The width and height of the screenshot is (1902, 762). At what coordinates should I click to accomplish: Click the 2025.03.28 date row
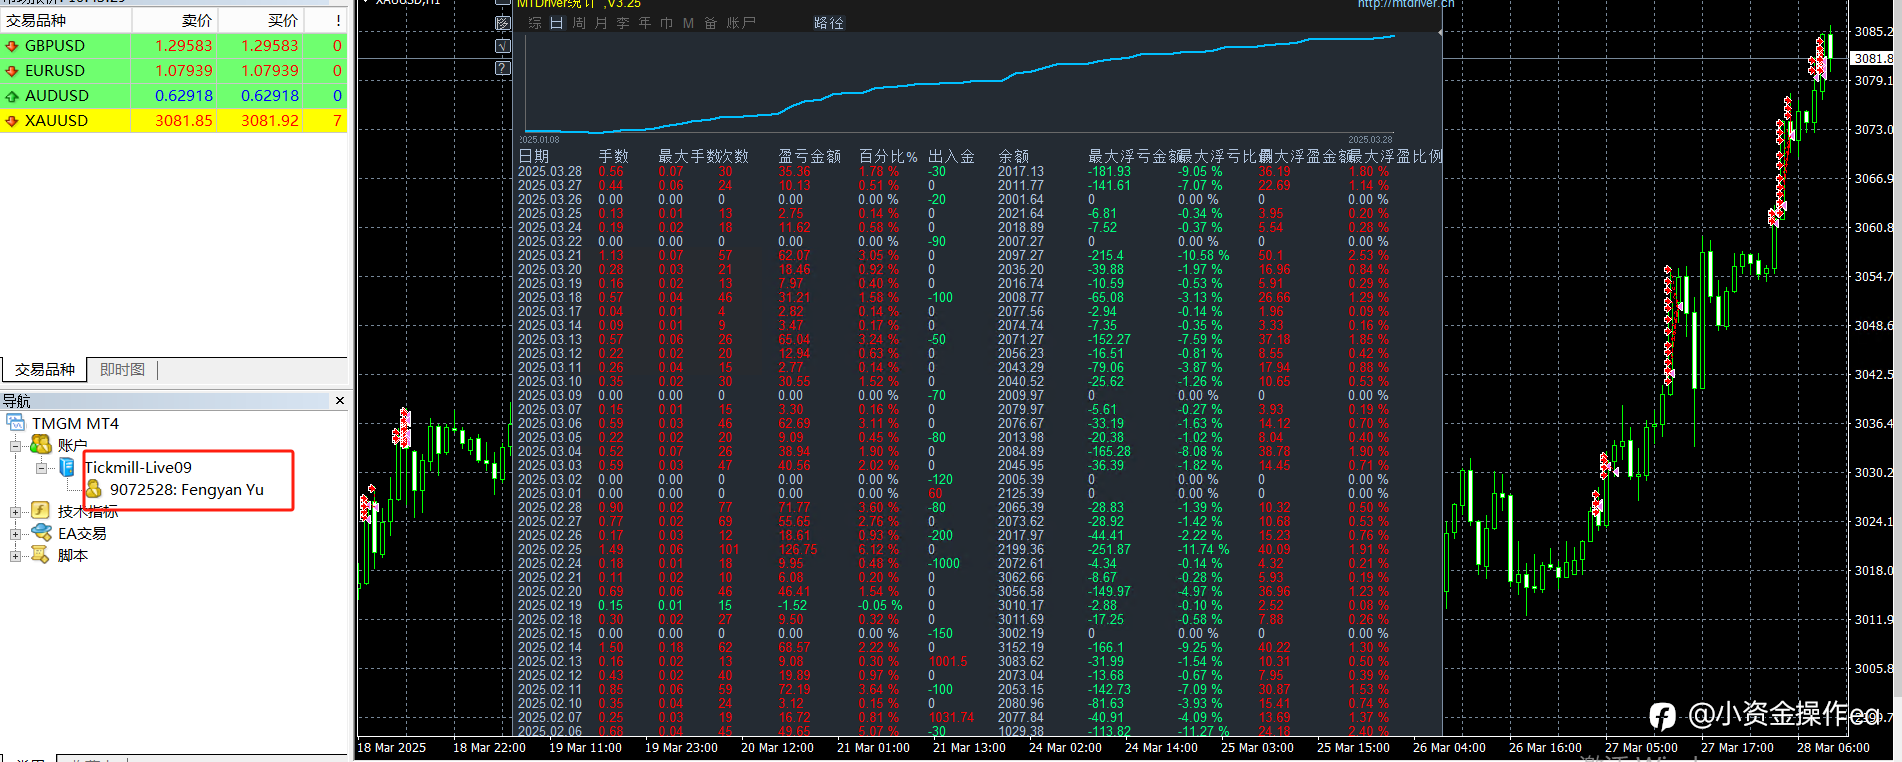[x=550, y=172]
